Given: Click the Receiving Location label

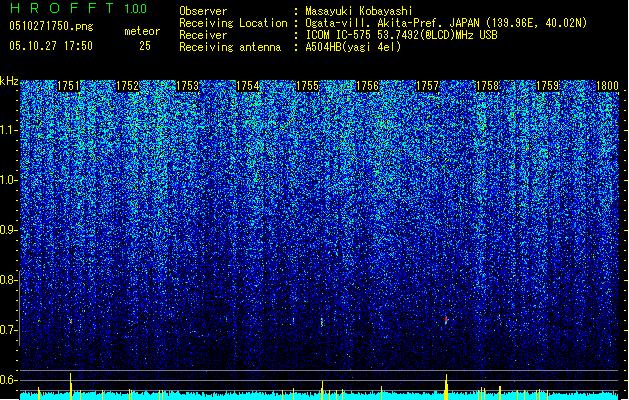Looking at the screenshot, I should pyautogui.click(x=233, y=23).
